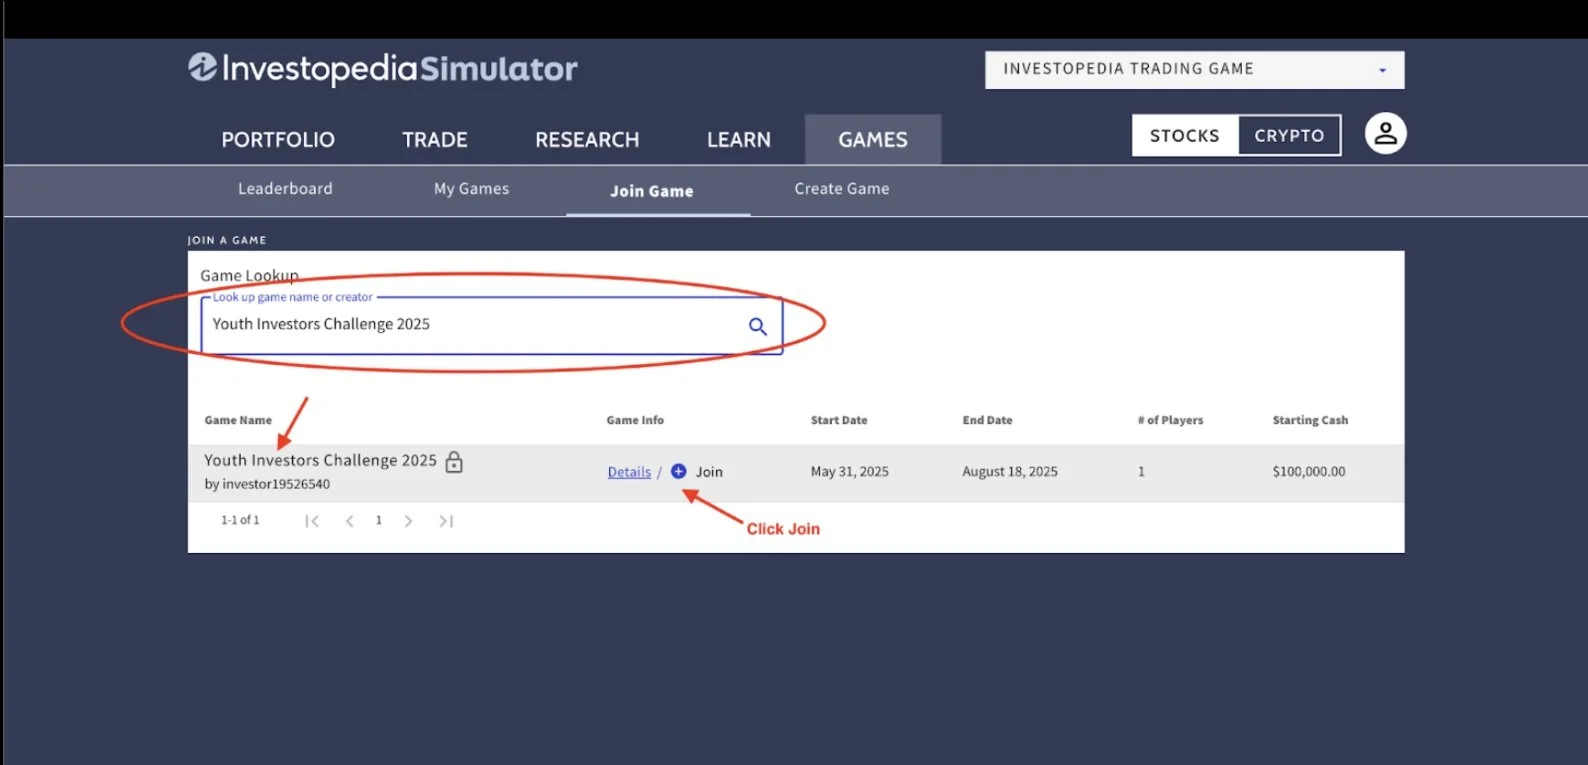Screen dimensions: 1588x765
Task: Go to previous page of results
Action: (x=350, y=521)
